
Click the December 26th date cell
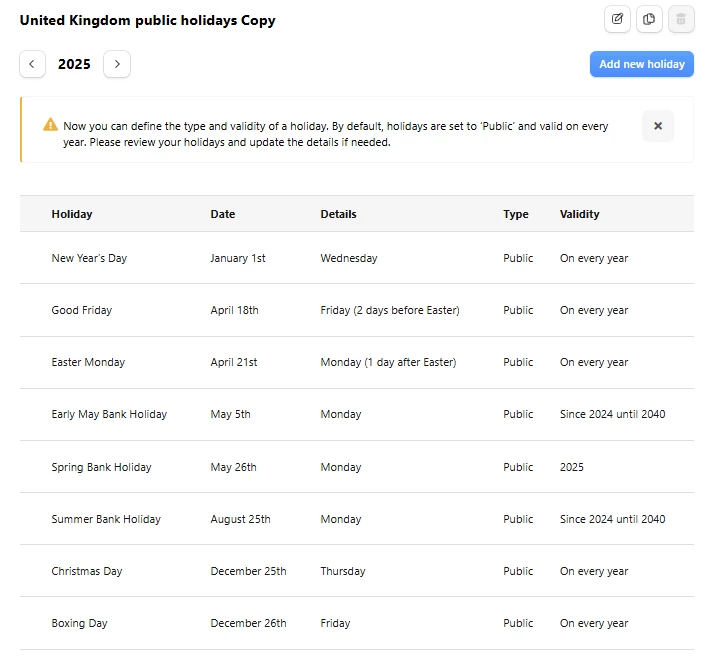249,623
